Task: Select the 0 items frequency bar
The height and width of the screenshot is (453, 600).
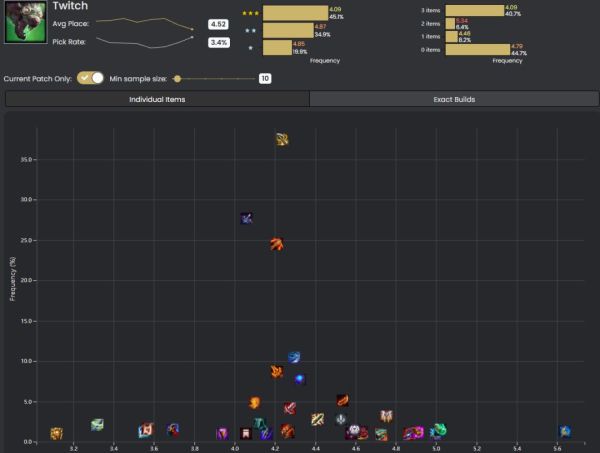Action: (x=478, y=48)
